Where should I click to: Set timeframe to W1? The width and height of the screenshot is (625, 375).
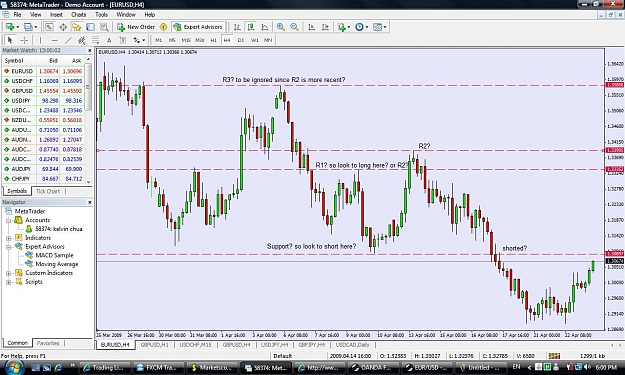coord(255,40)
